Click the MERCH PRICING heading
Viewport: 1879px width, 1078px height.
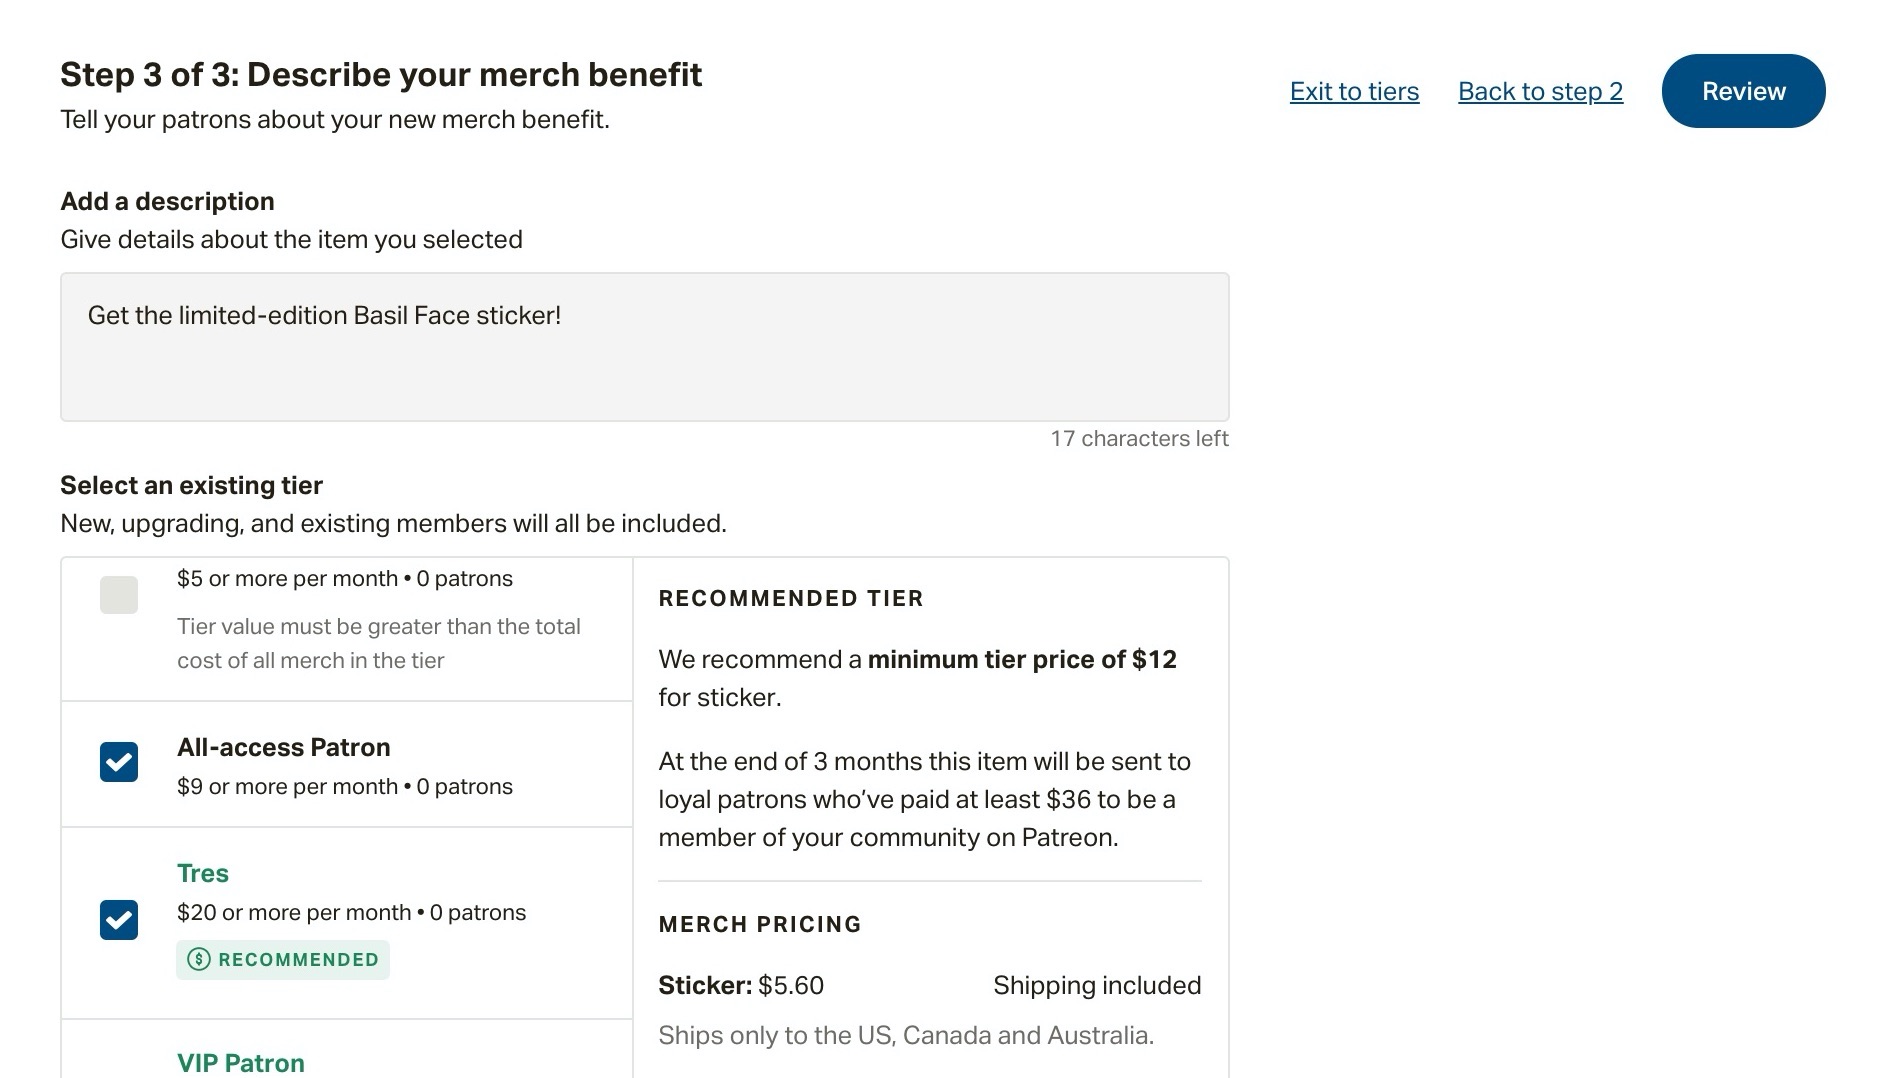760,924
